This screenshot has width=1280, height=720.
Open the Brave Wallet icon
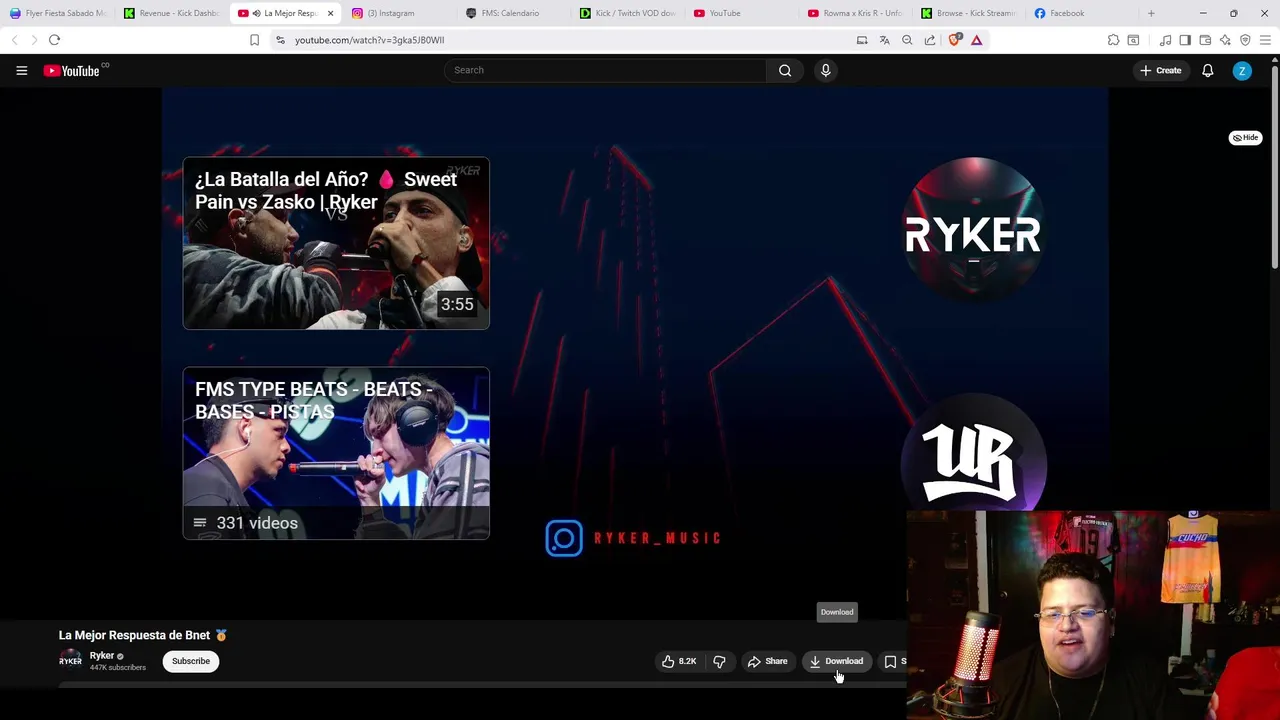[1205, 40]
